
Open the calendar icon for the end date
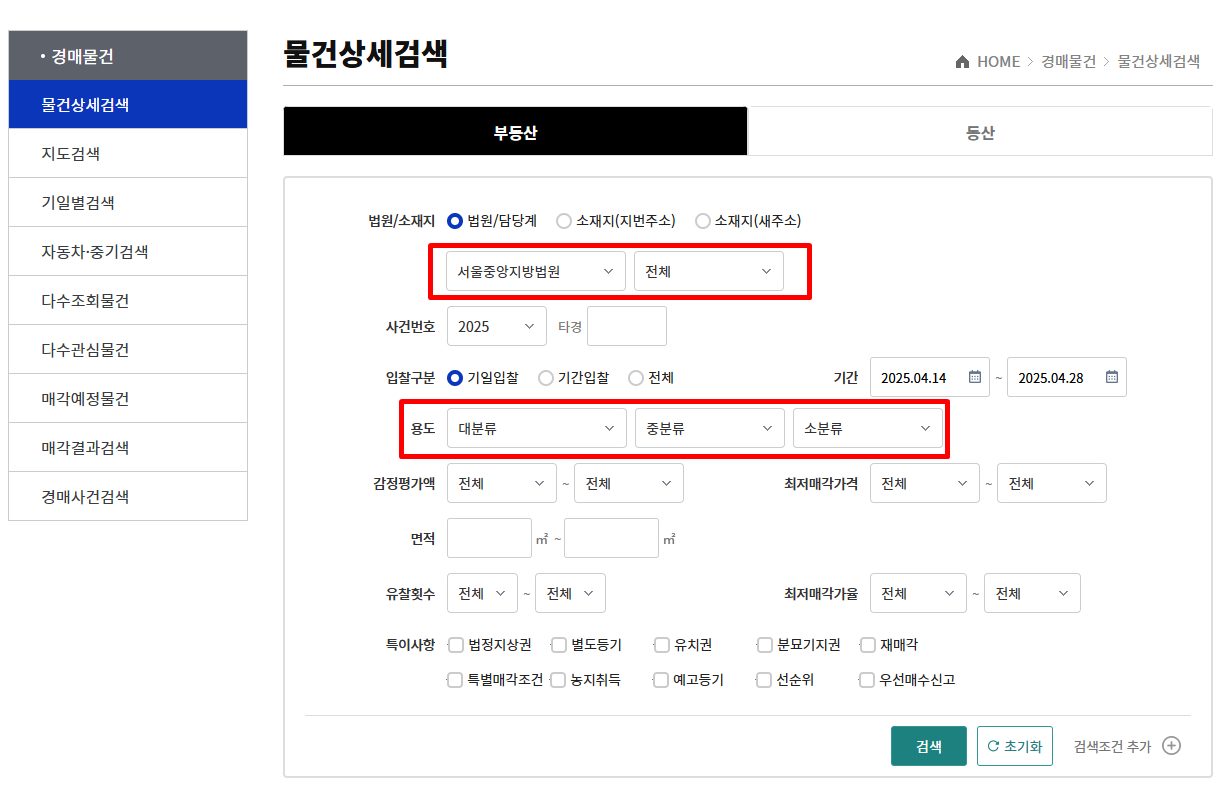(x=1111, y=377)
